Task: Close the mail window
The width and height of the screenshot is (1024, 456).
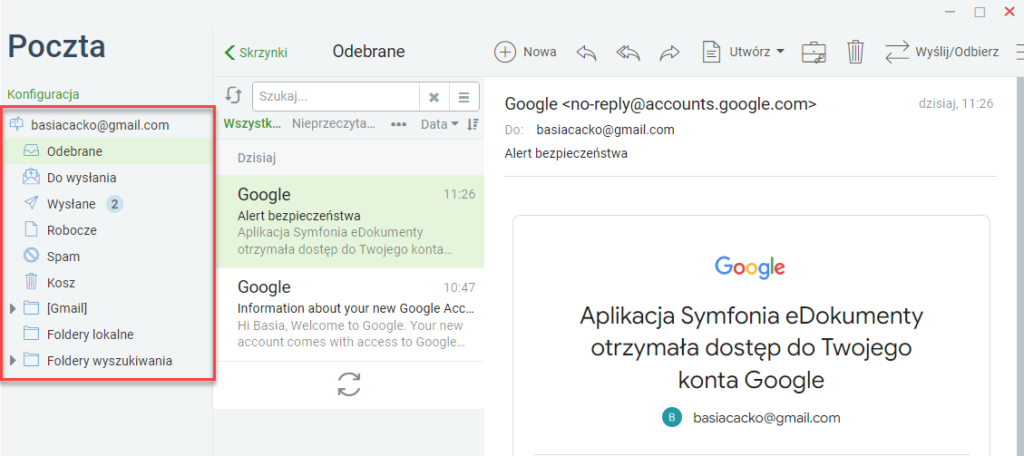Action: click(1009, 11)
